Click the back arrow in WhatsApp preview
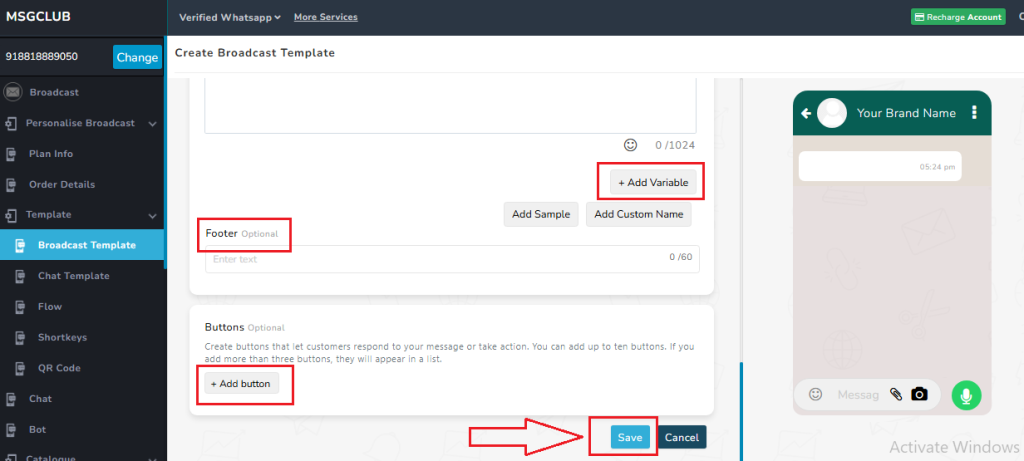1024x461 pixels. pyautogui.click(x=806, y=113)
